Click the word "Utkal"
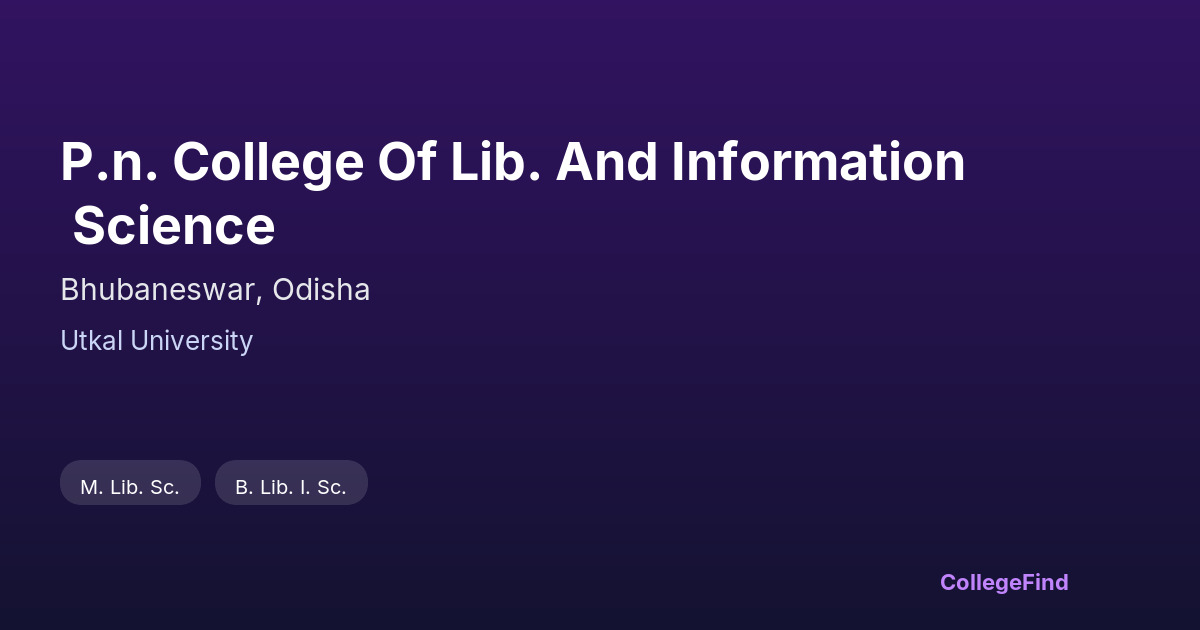Viewport: 1200px width, 630px height. 91,341
